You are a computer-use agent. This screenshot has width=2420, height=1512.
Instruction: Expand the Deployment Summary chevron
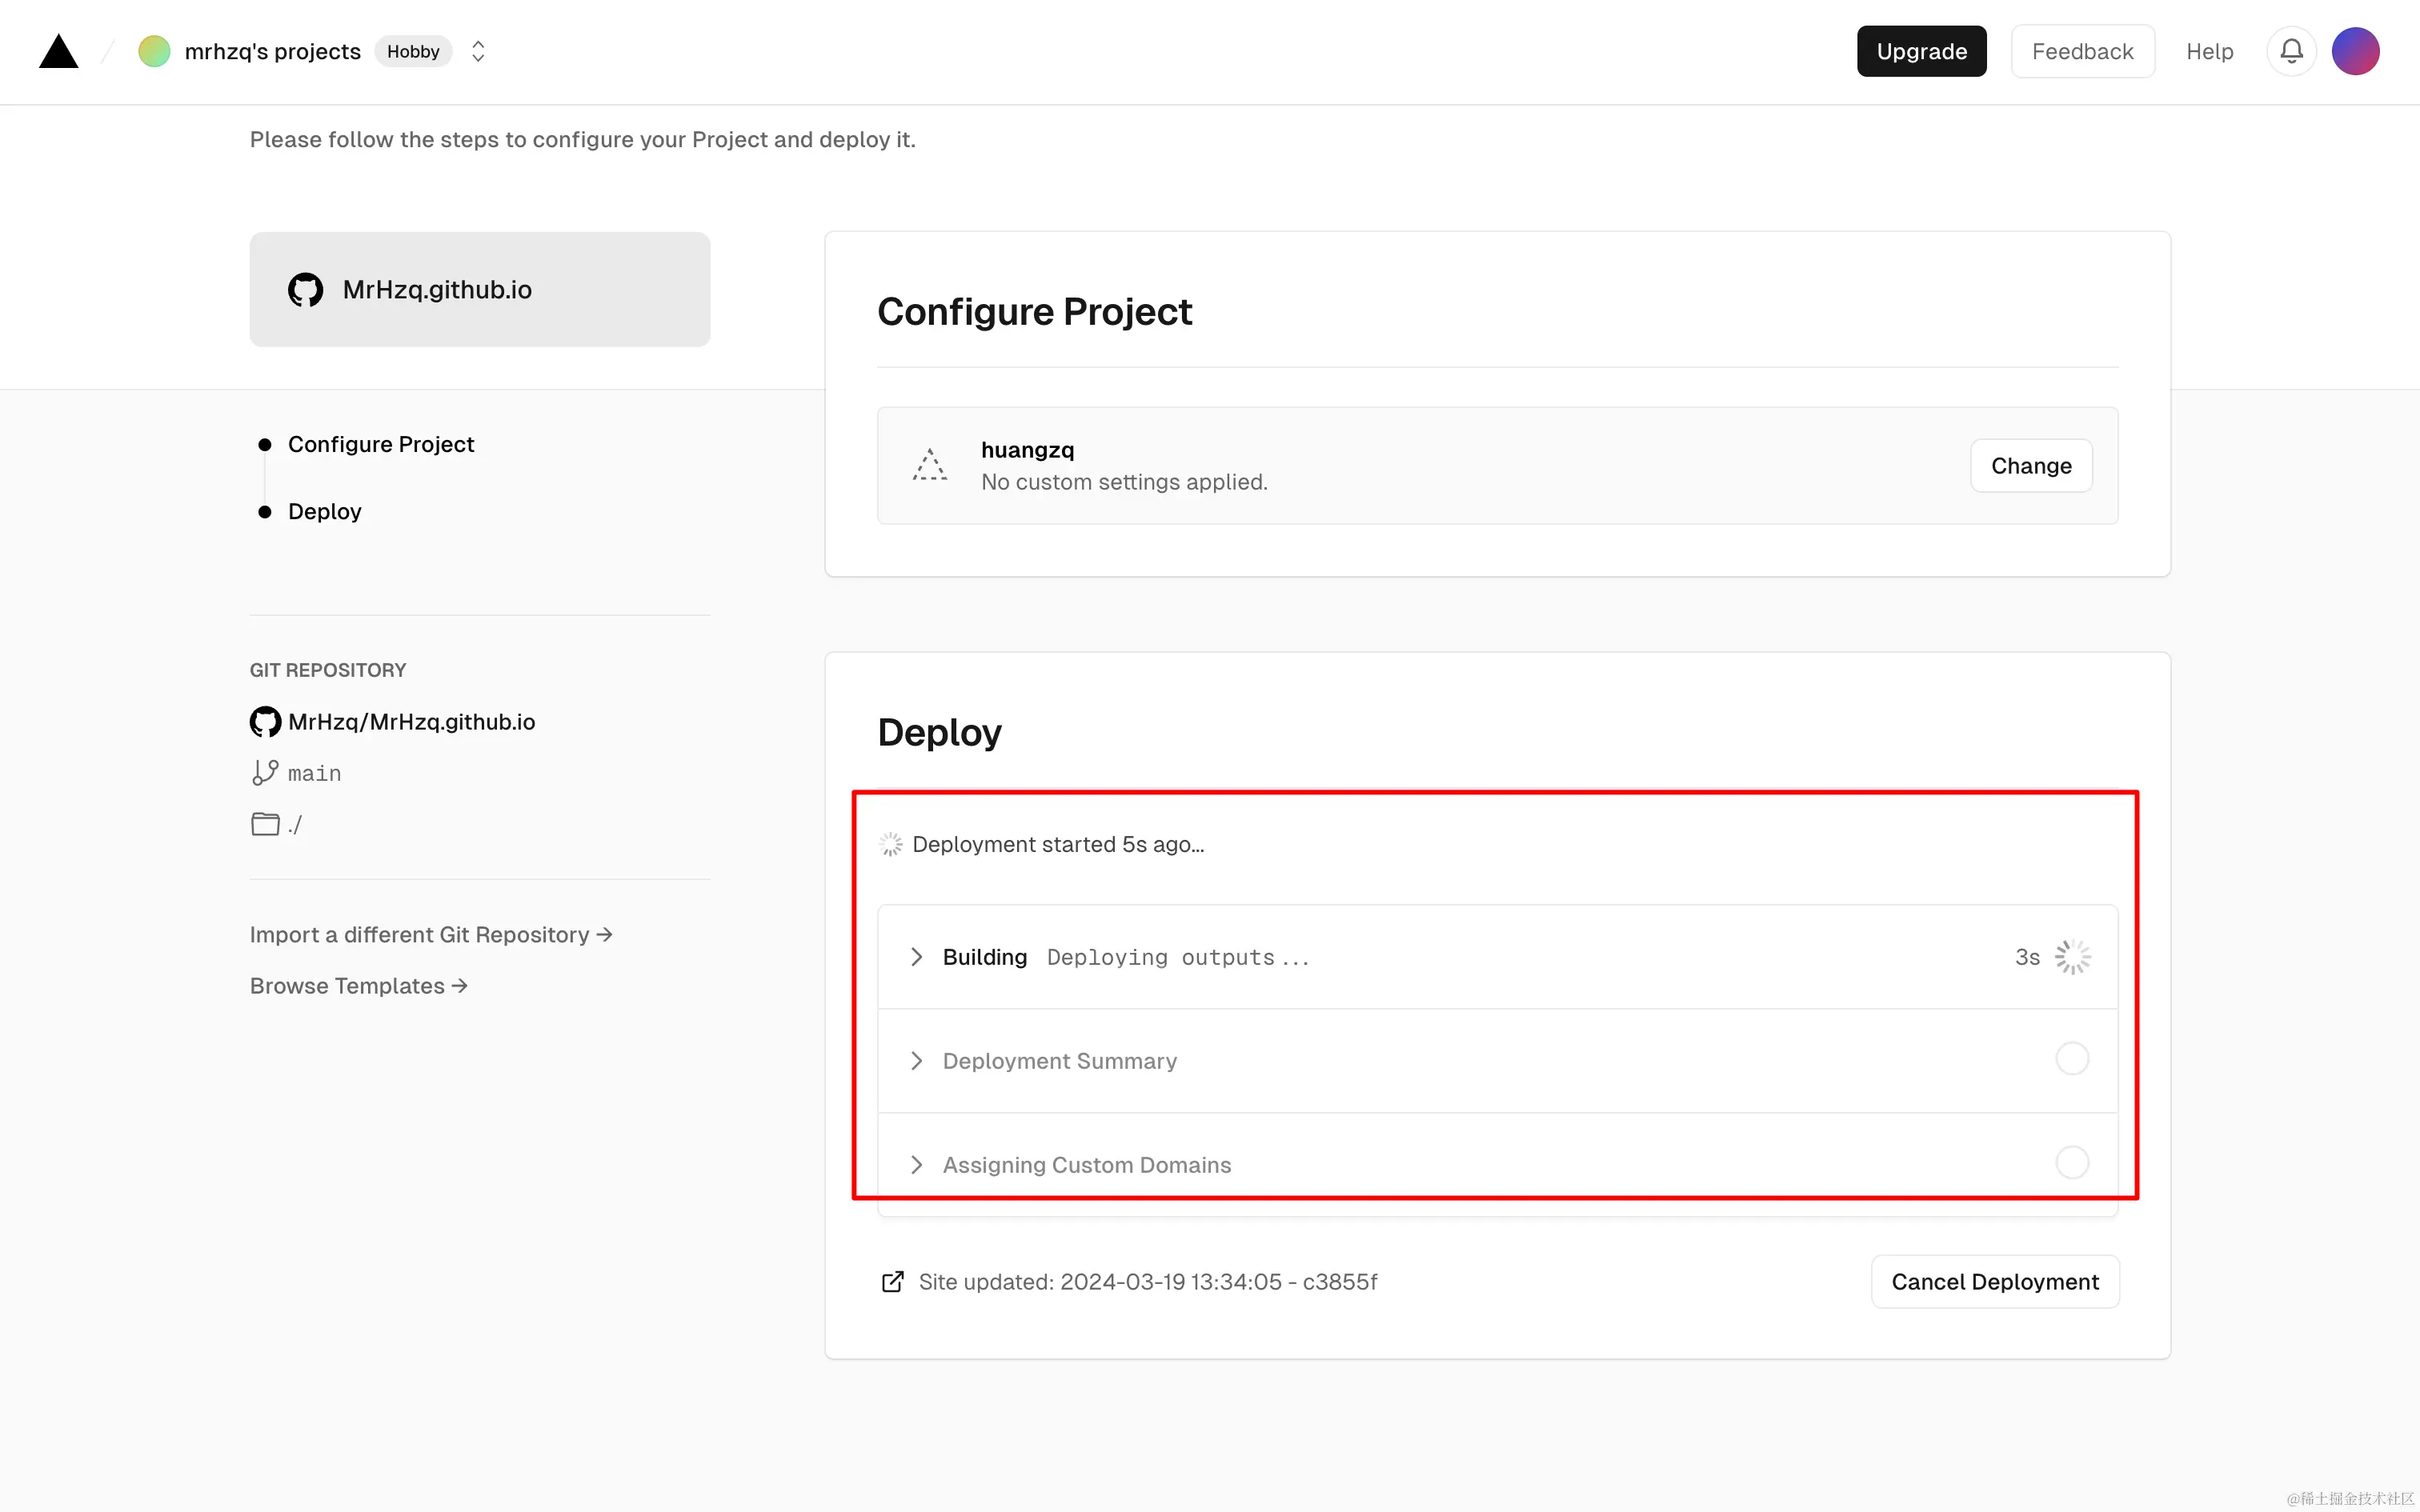click(x=916, y=1061)
